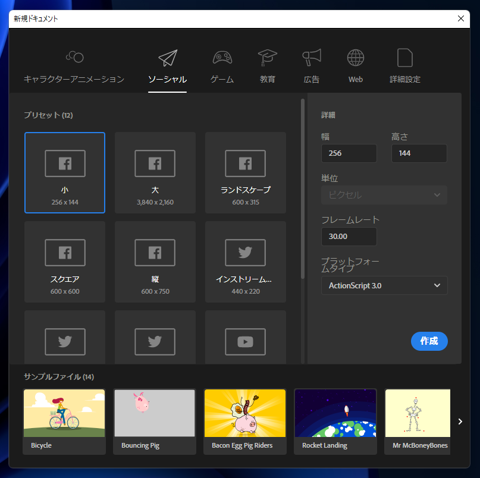Click the presets list vertical scrollbar
This screenshot has width=480, height=478.
click(303, 189)
